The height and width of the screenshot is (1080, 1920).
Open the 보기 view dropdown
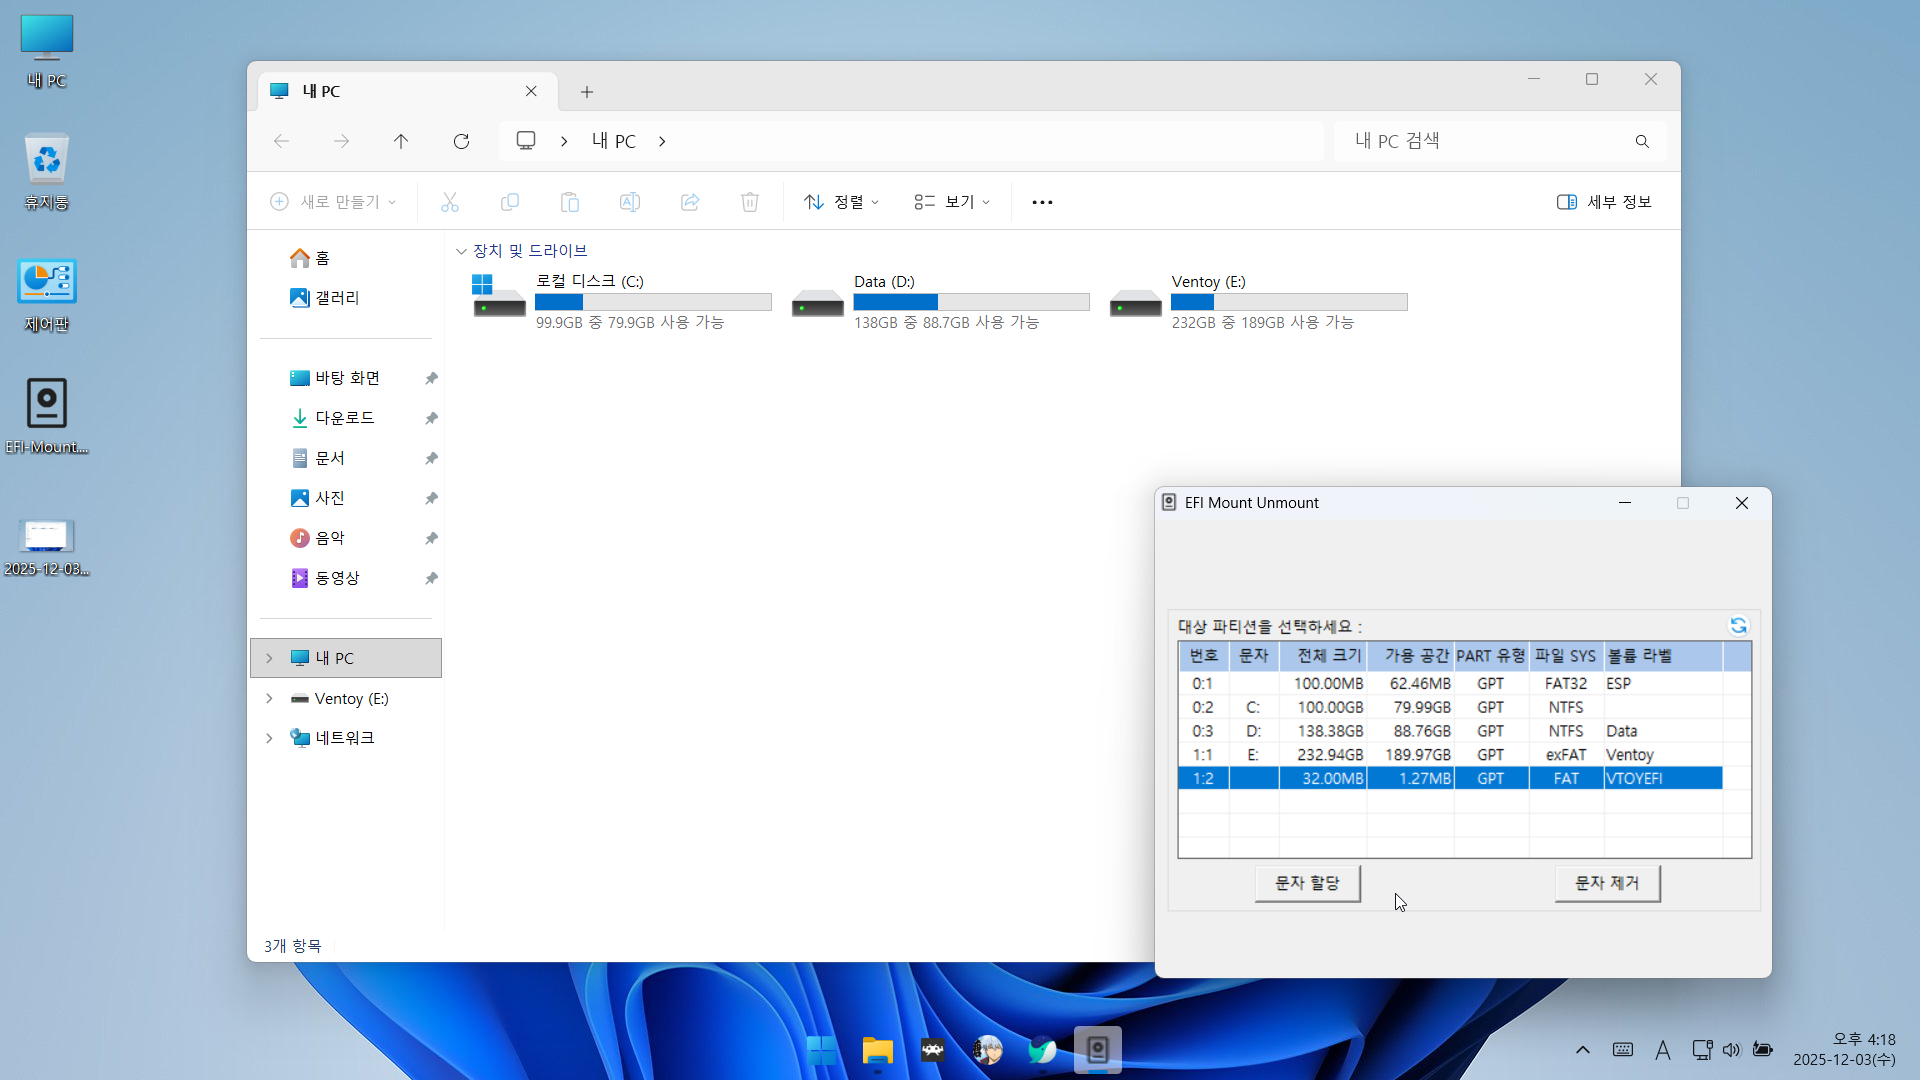point(952,202)
